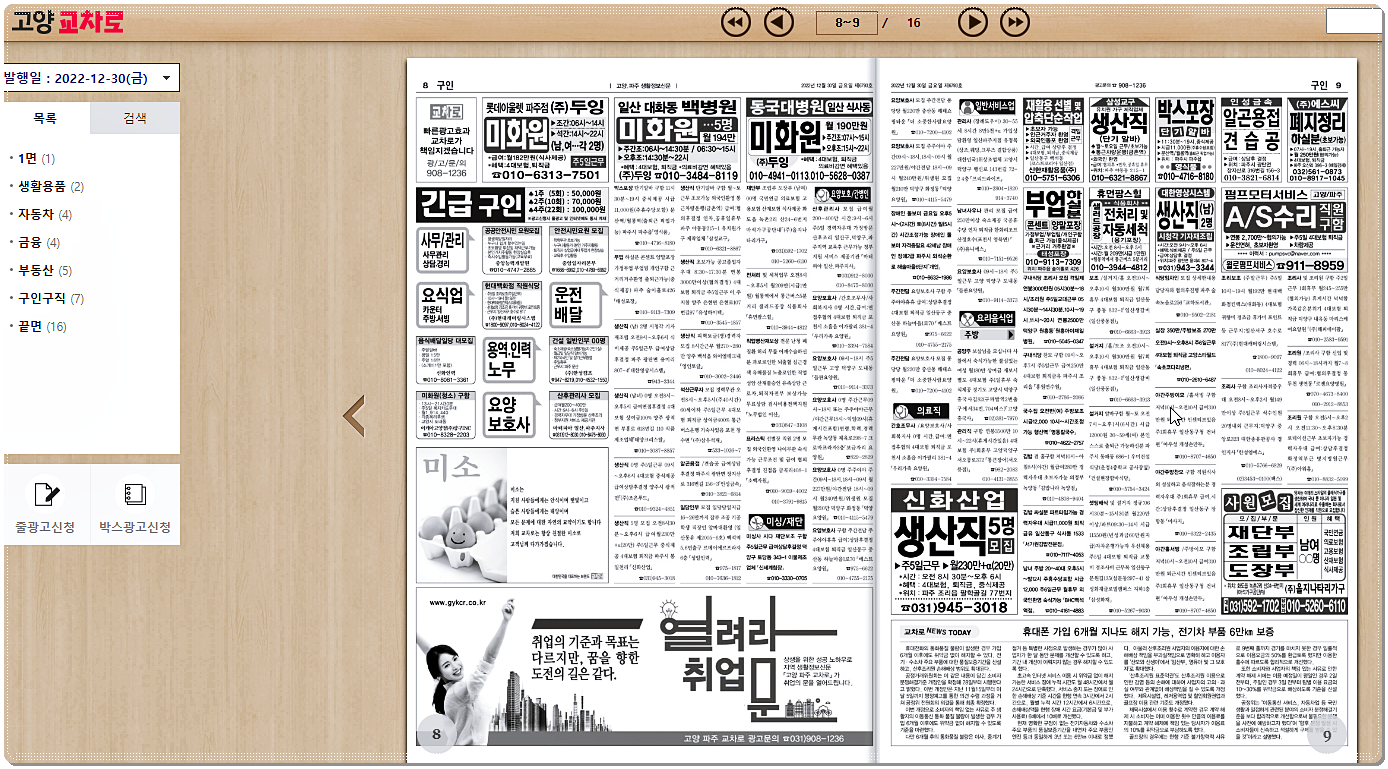Click the 박스광고신청 icon button
This screenshot has height=769, width=1388.
135,505
